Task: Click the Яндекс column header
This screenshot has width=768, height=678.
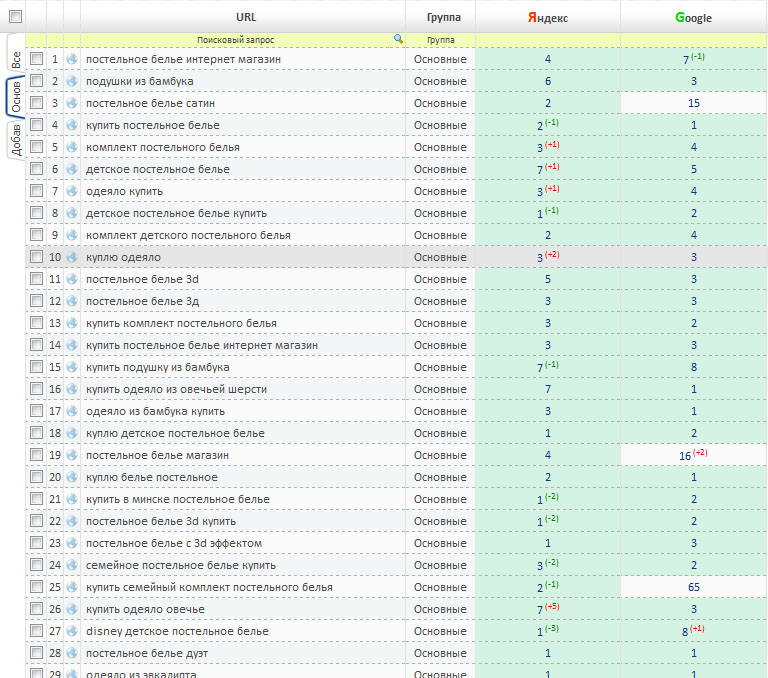Action: (x=548, y=18)
